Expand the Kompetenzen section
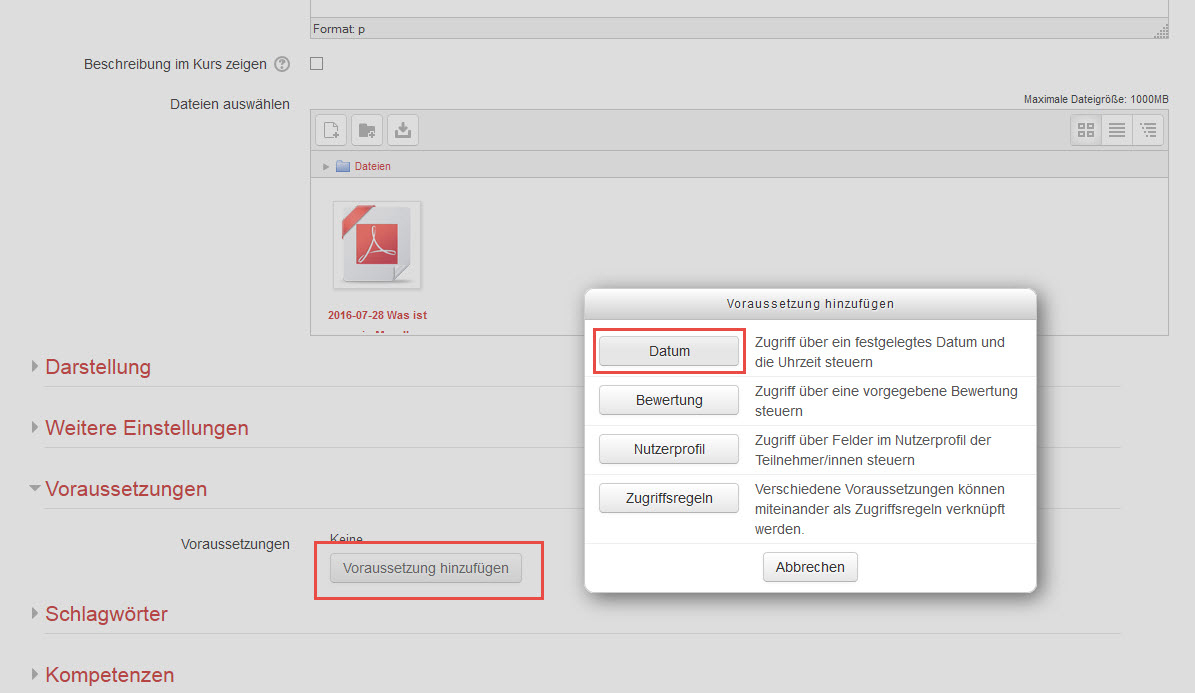This screenshot has width=1195, height=693. (109, 675)
